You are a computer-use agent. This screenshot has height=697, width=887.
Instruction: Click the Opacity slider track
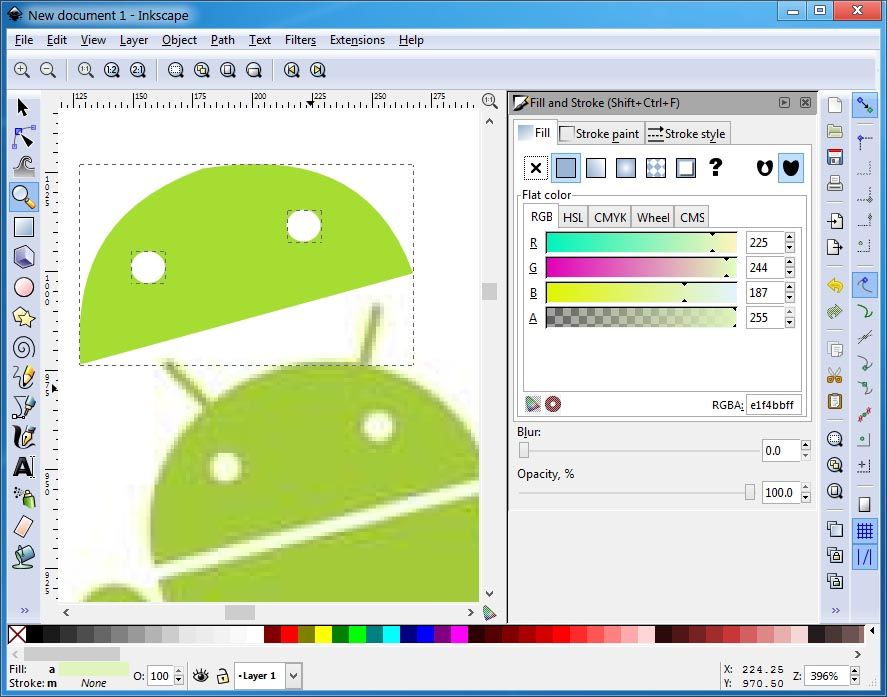[x=636, y=492]
